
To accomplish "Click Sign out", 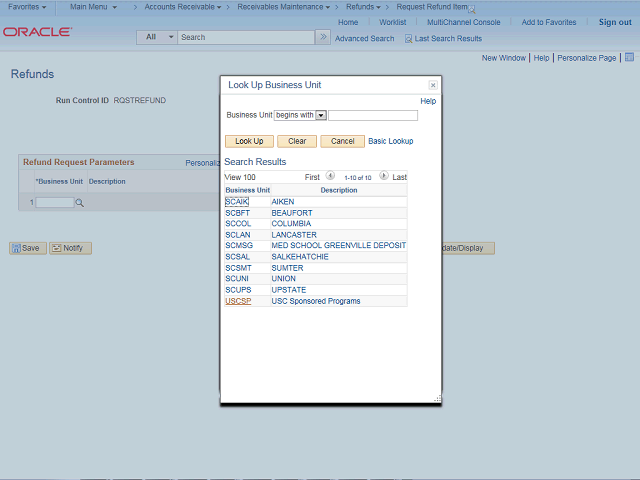I will point(615,22).
